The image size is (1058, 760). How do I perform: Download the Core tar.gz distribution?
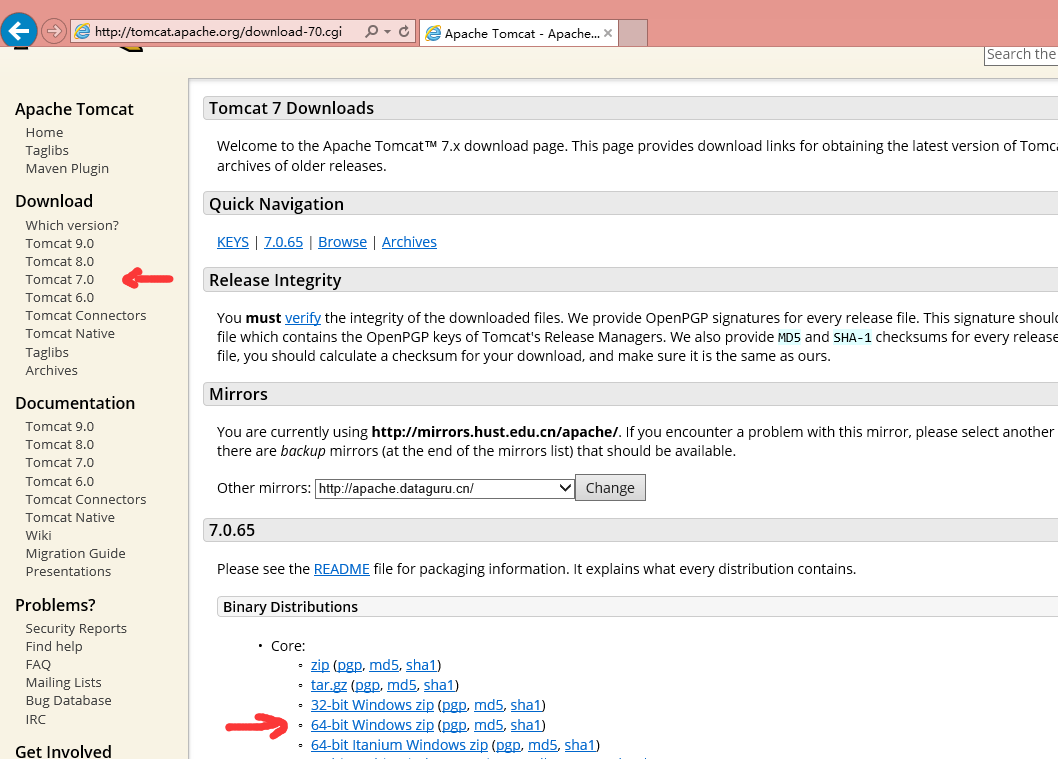329,685
